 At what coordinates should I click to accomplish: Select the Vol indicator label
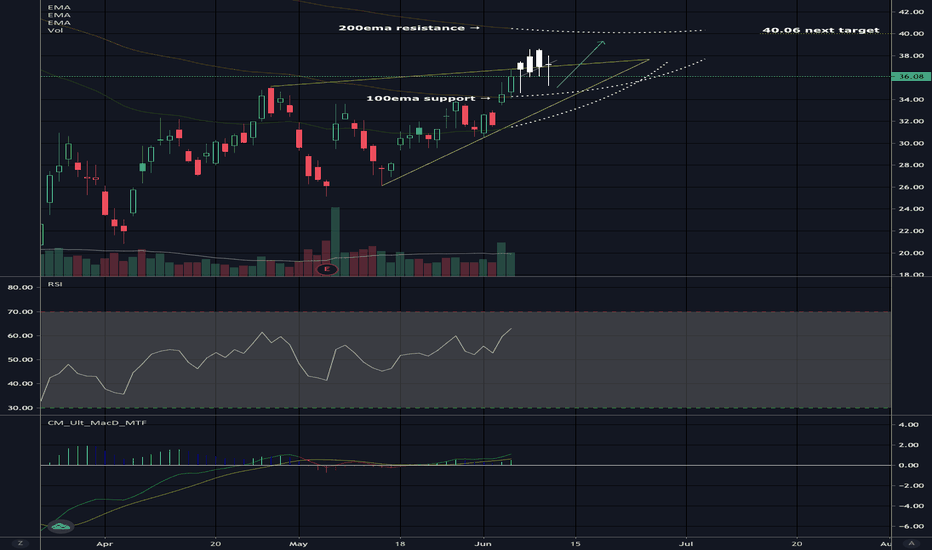[x=55, y=30]
